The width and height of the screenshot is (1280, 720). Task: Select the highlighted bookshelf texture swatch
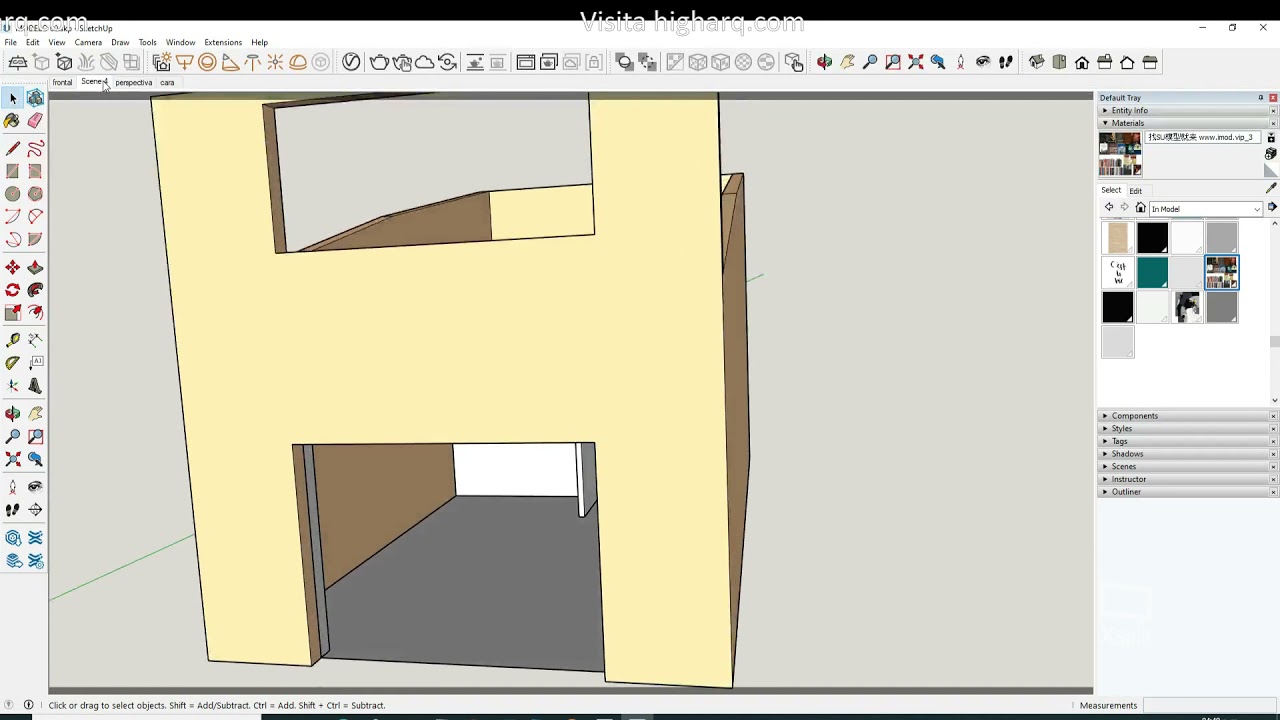[x=1221, y=272]
